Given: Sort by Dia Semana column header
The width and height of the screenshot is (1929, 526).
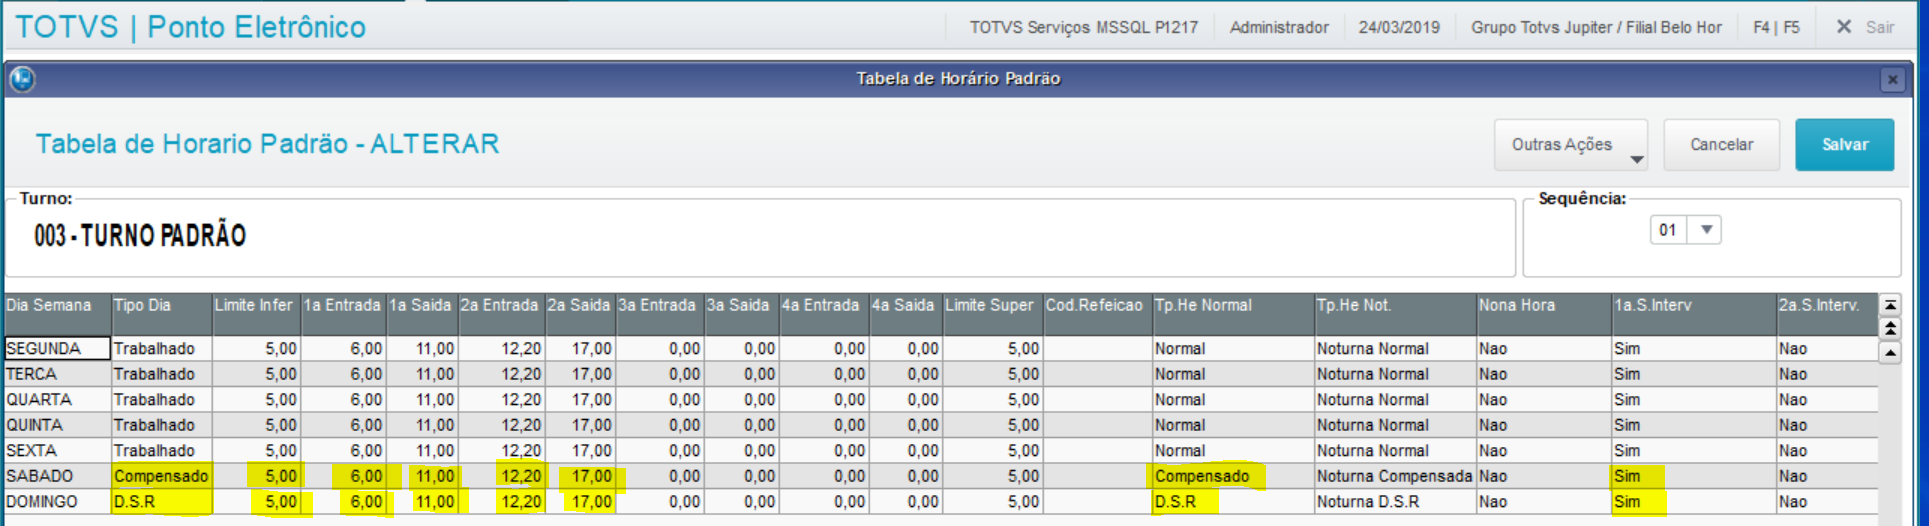Looking at the screenshot, I should pos(57,314).
